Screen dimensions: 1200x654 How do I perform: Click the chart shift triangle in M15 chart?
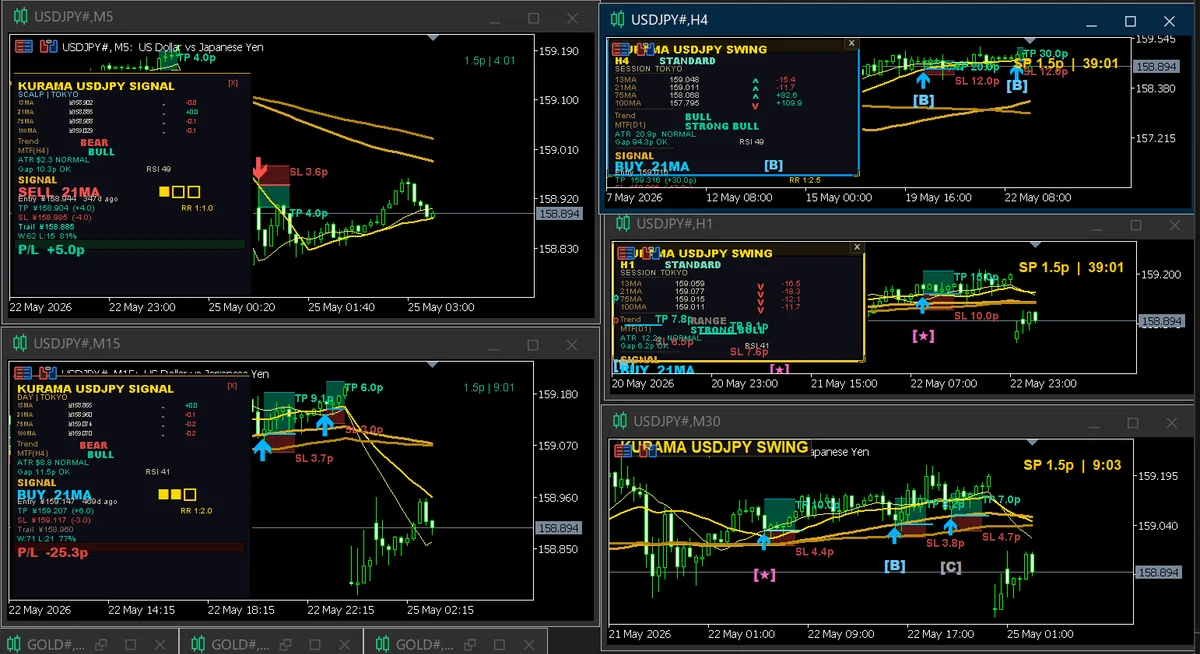click(432, 367)
